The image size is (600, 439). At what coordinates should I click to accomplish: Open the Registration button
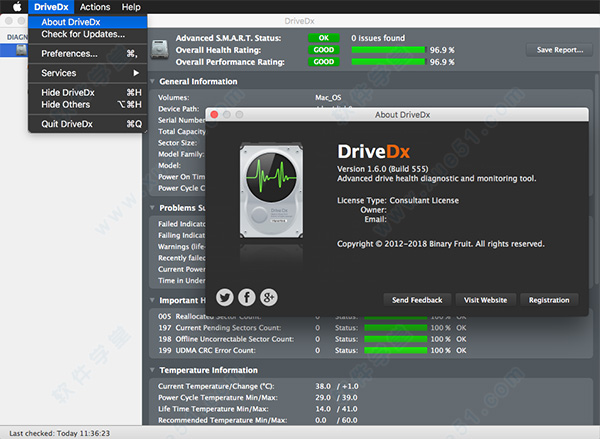pos(549,300)
